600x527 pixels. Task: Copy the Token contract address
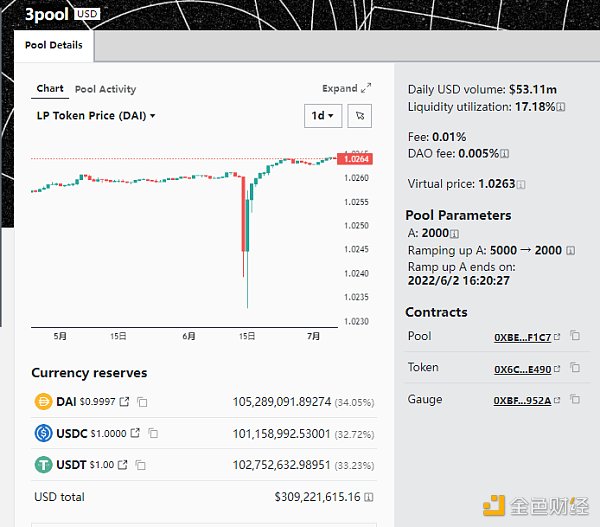click(575, 368)
